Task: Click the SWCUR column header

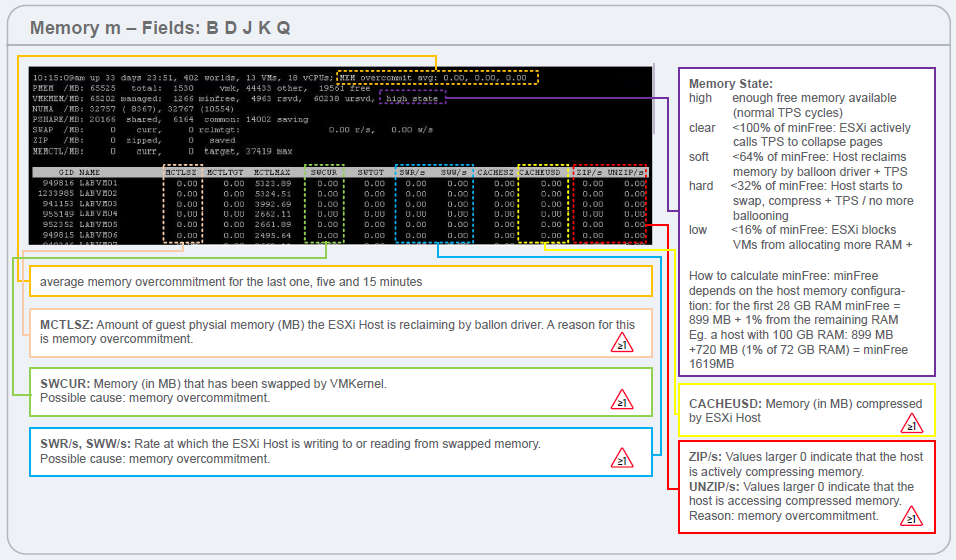Action: 324,173
